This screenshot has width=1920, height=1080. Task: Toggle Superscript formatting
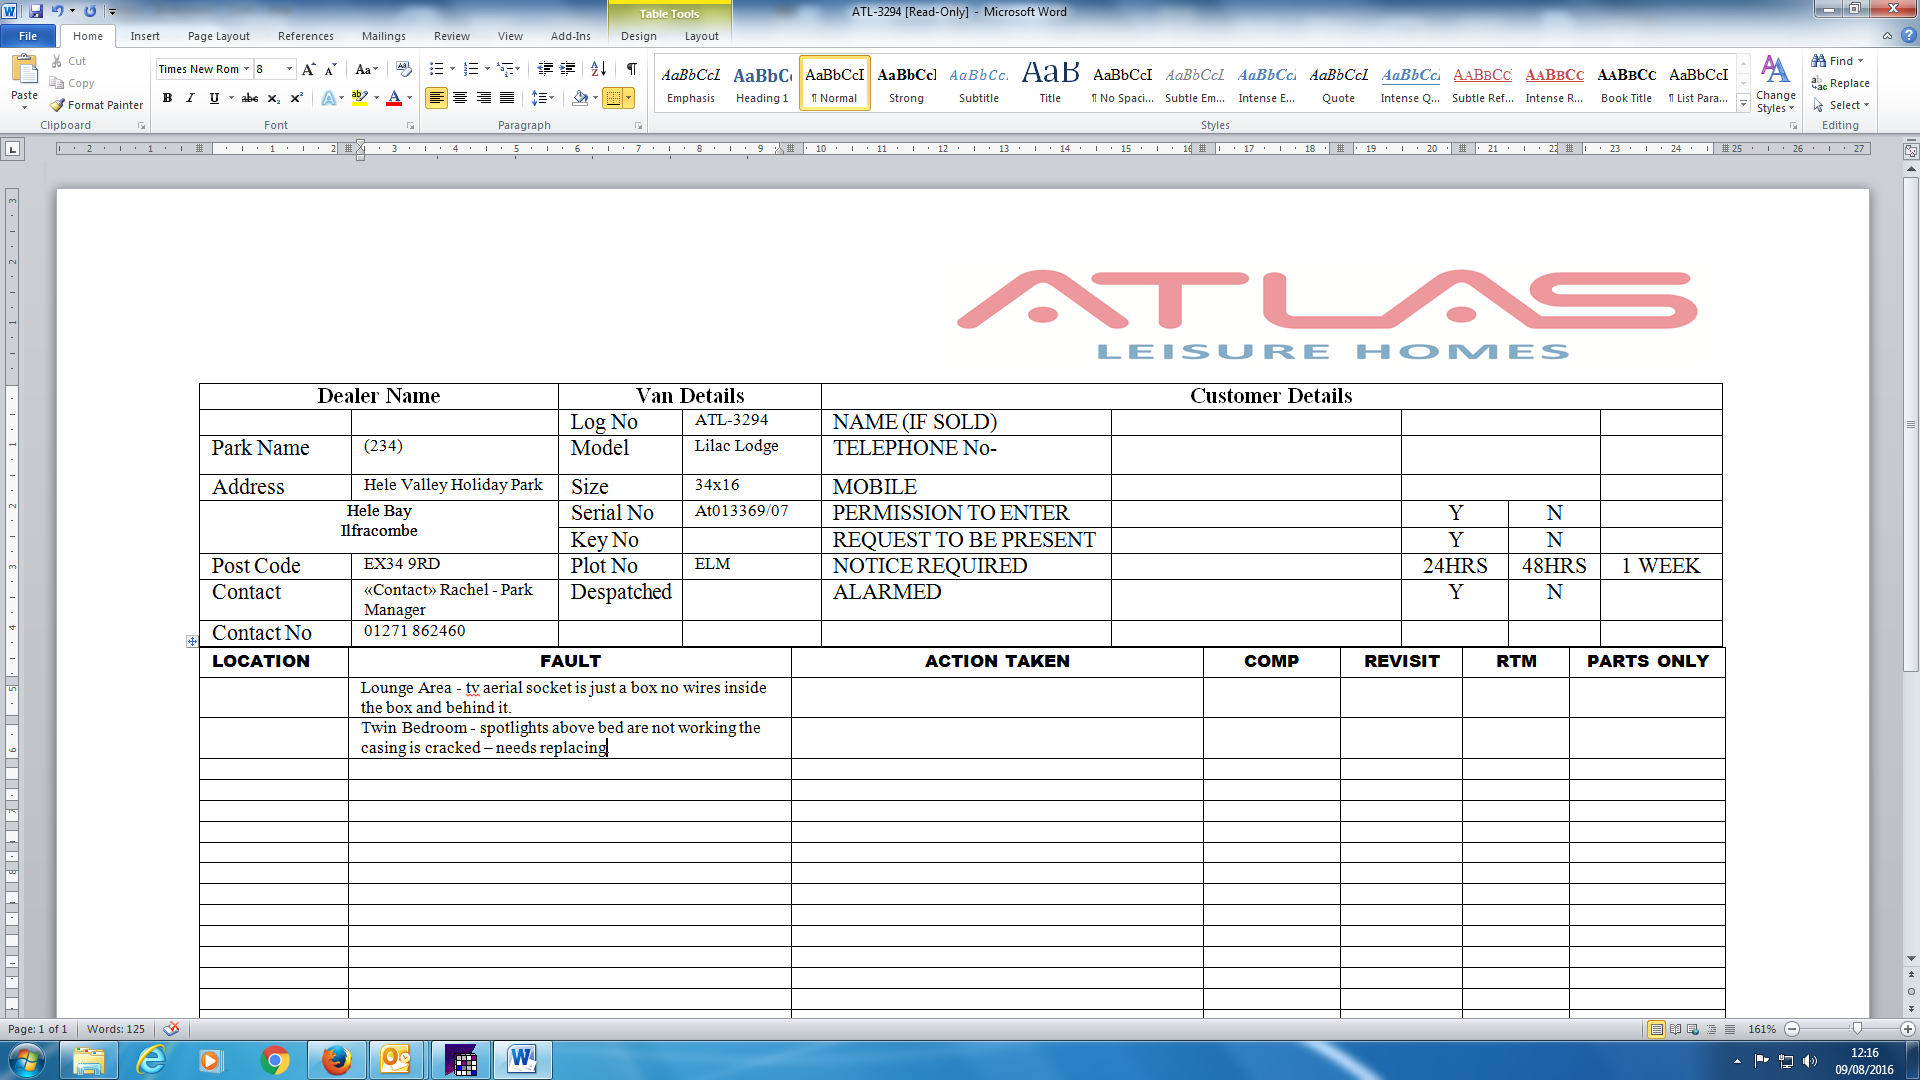click(296, 98)
